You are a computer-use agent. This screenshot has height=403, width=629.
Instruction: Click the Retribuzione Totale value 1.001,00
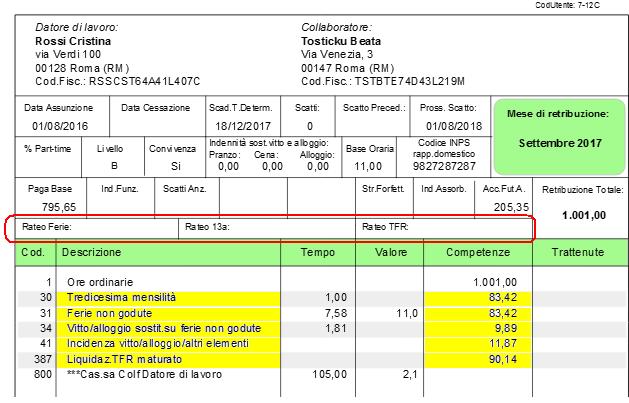[578, 213]
